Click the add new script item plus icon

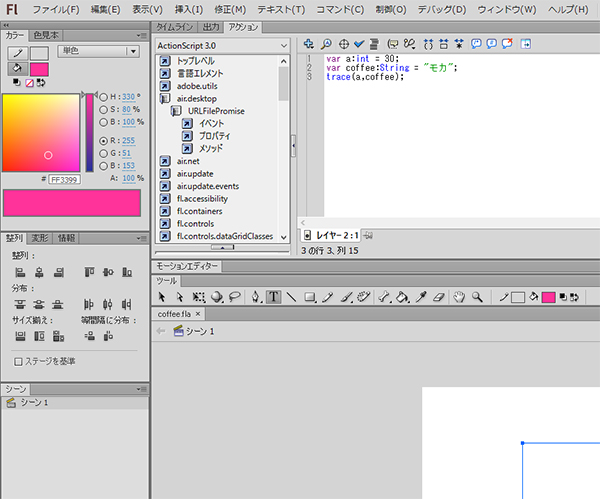[x=308, y=44]
